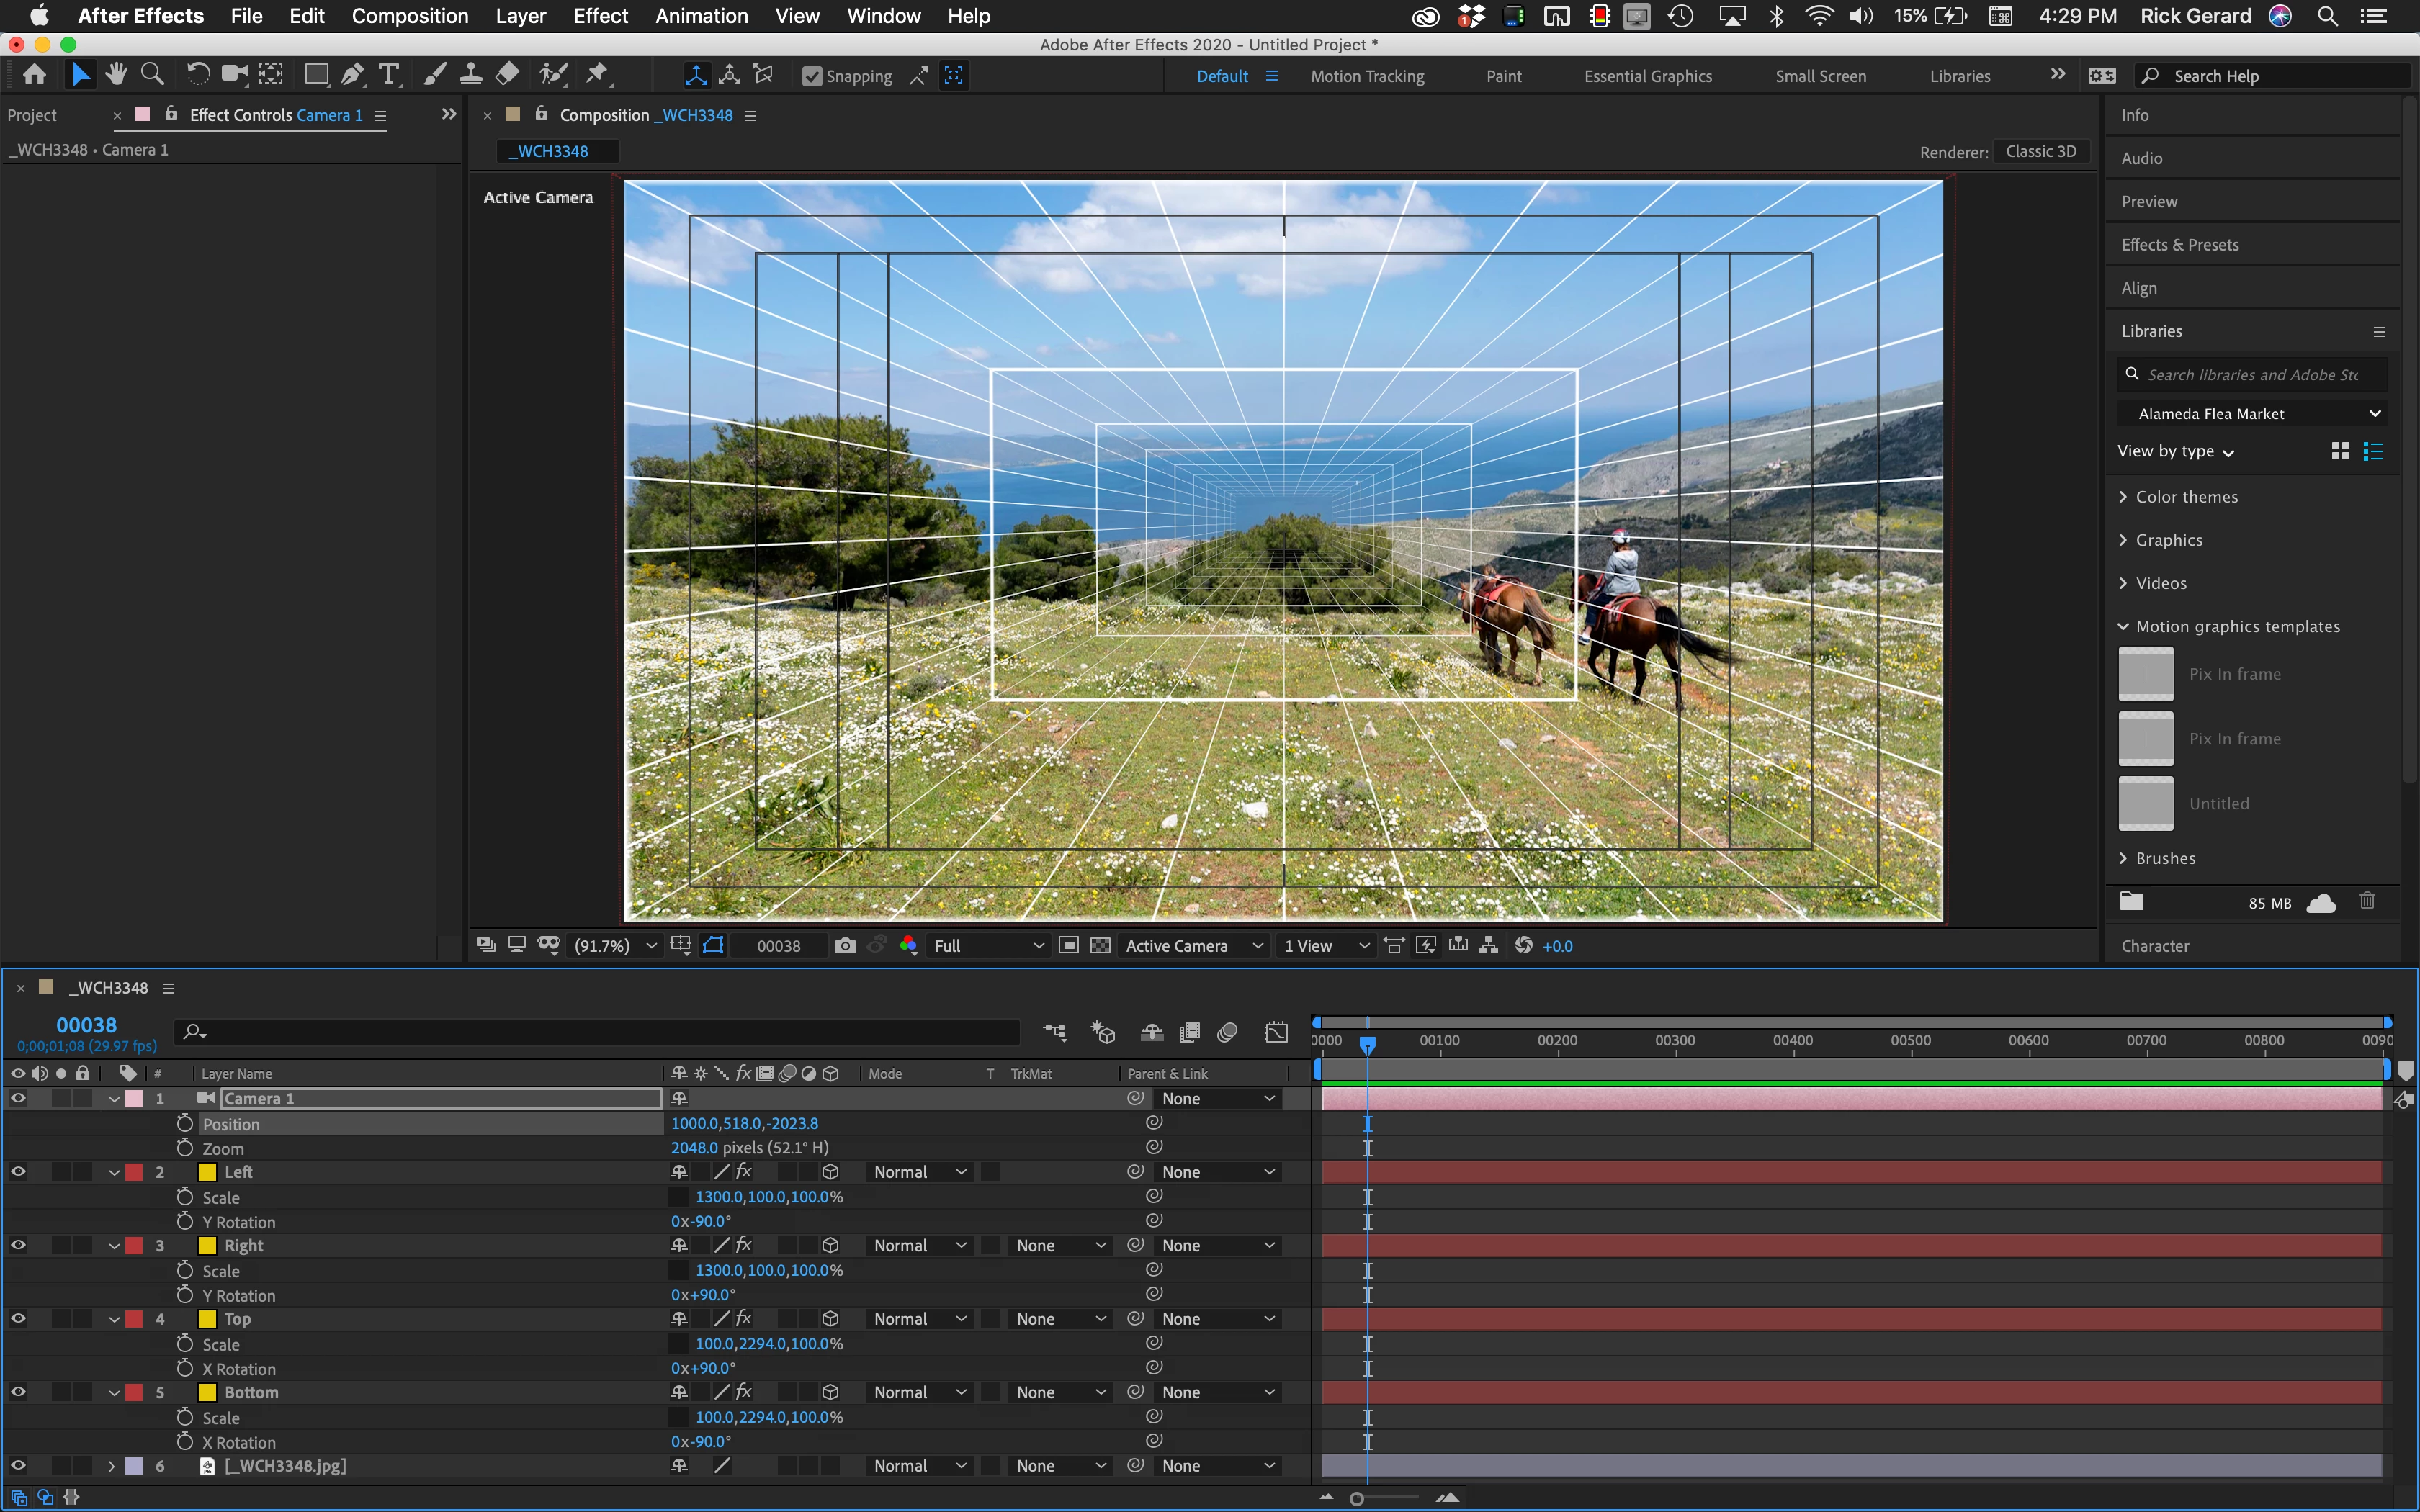Click the Take Snapshot camera icon

[845, 946]
